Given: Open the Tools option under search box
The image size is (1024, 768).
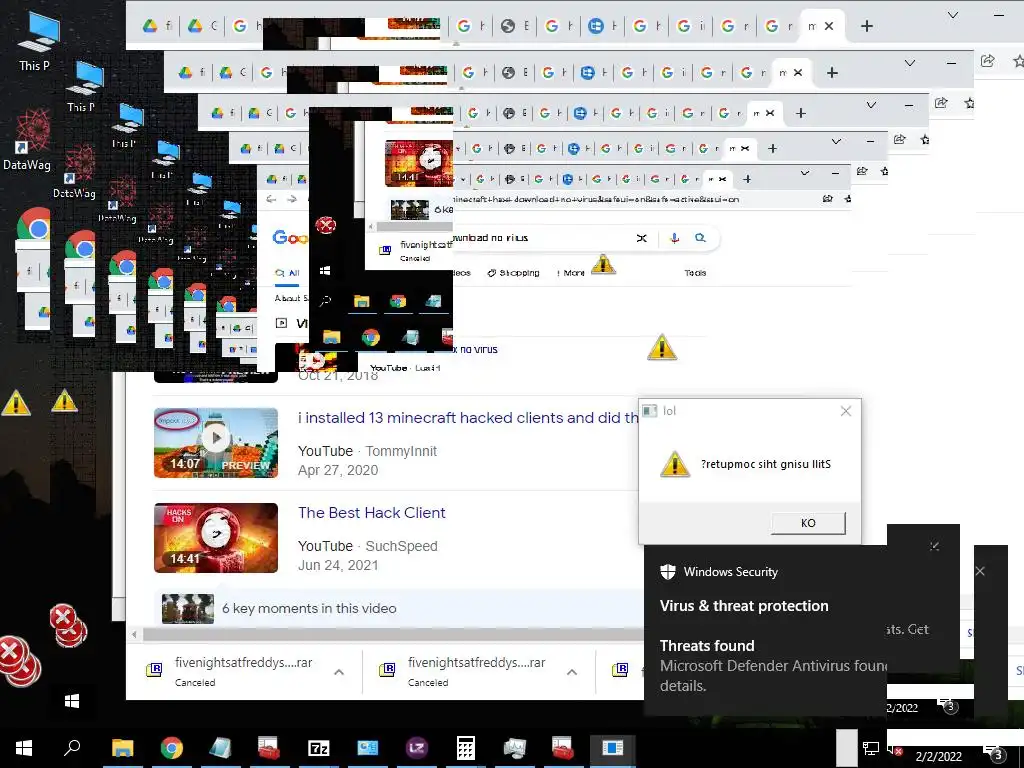Looking at the screenshot, I should [695, 273].
